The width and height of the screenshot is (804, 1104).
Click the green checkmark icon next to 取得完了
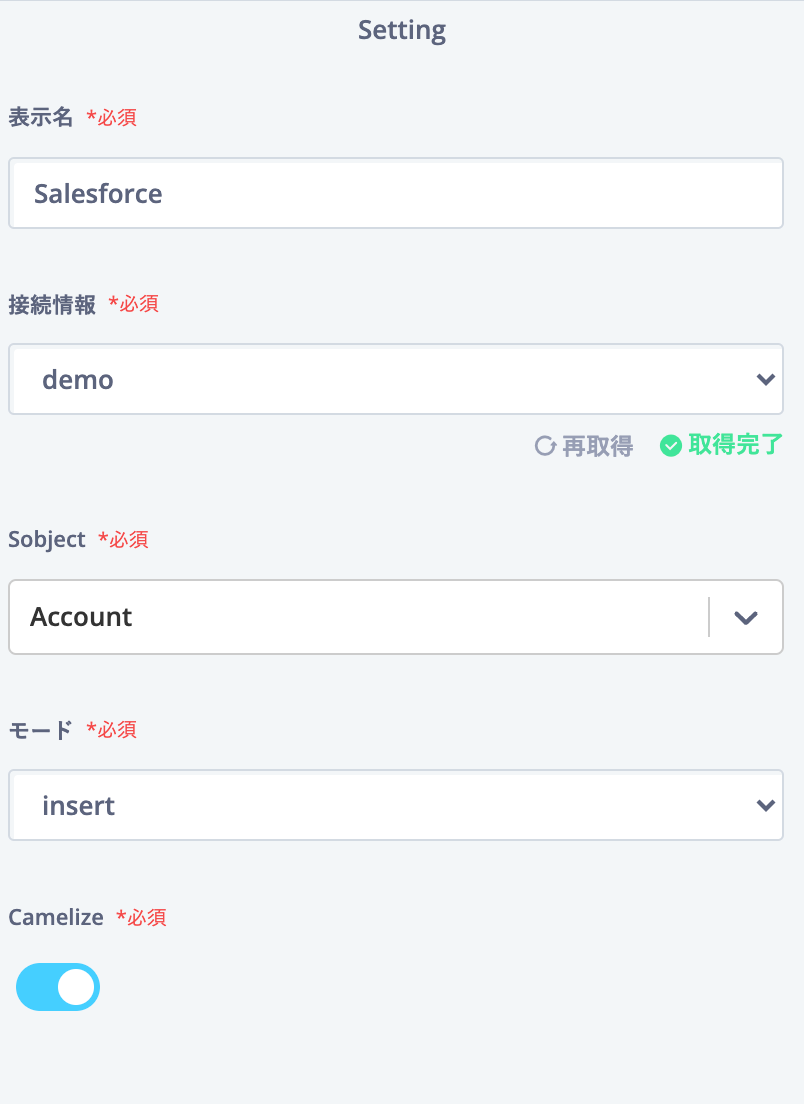(x=670, y=446)
